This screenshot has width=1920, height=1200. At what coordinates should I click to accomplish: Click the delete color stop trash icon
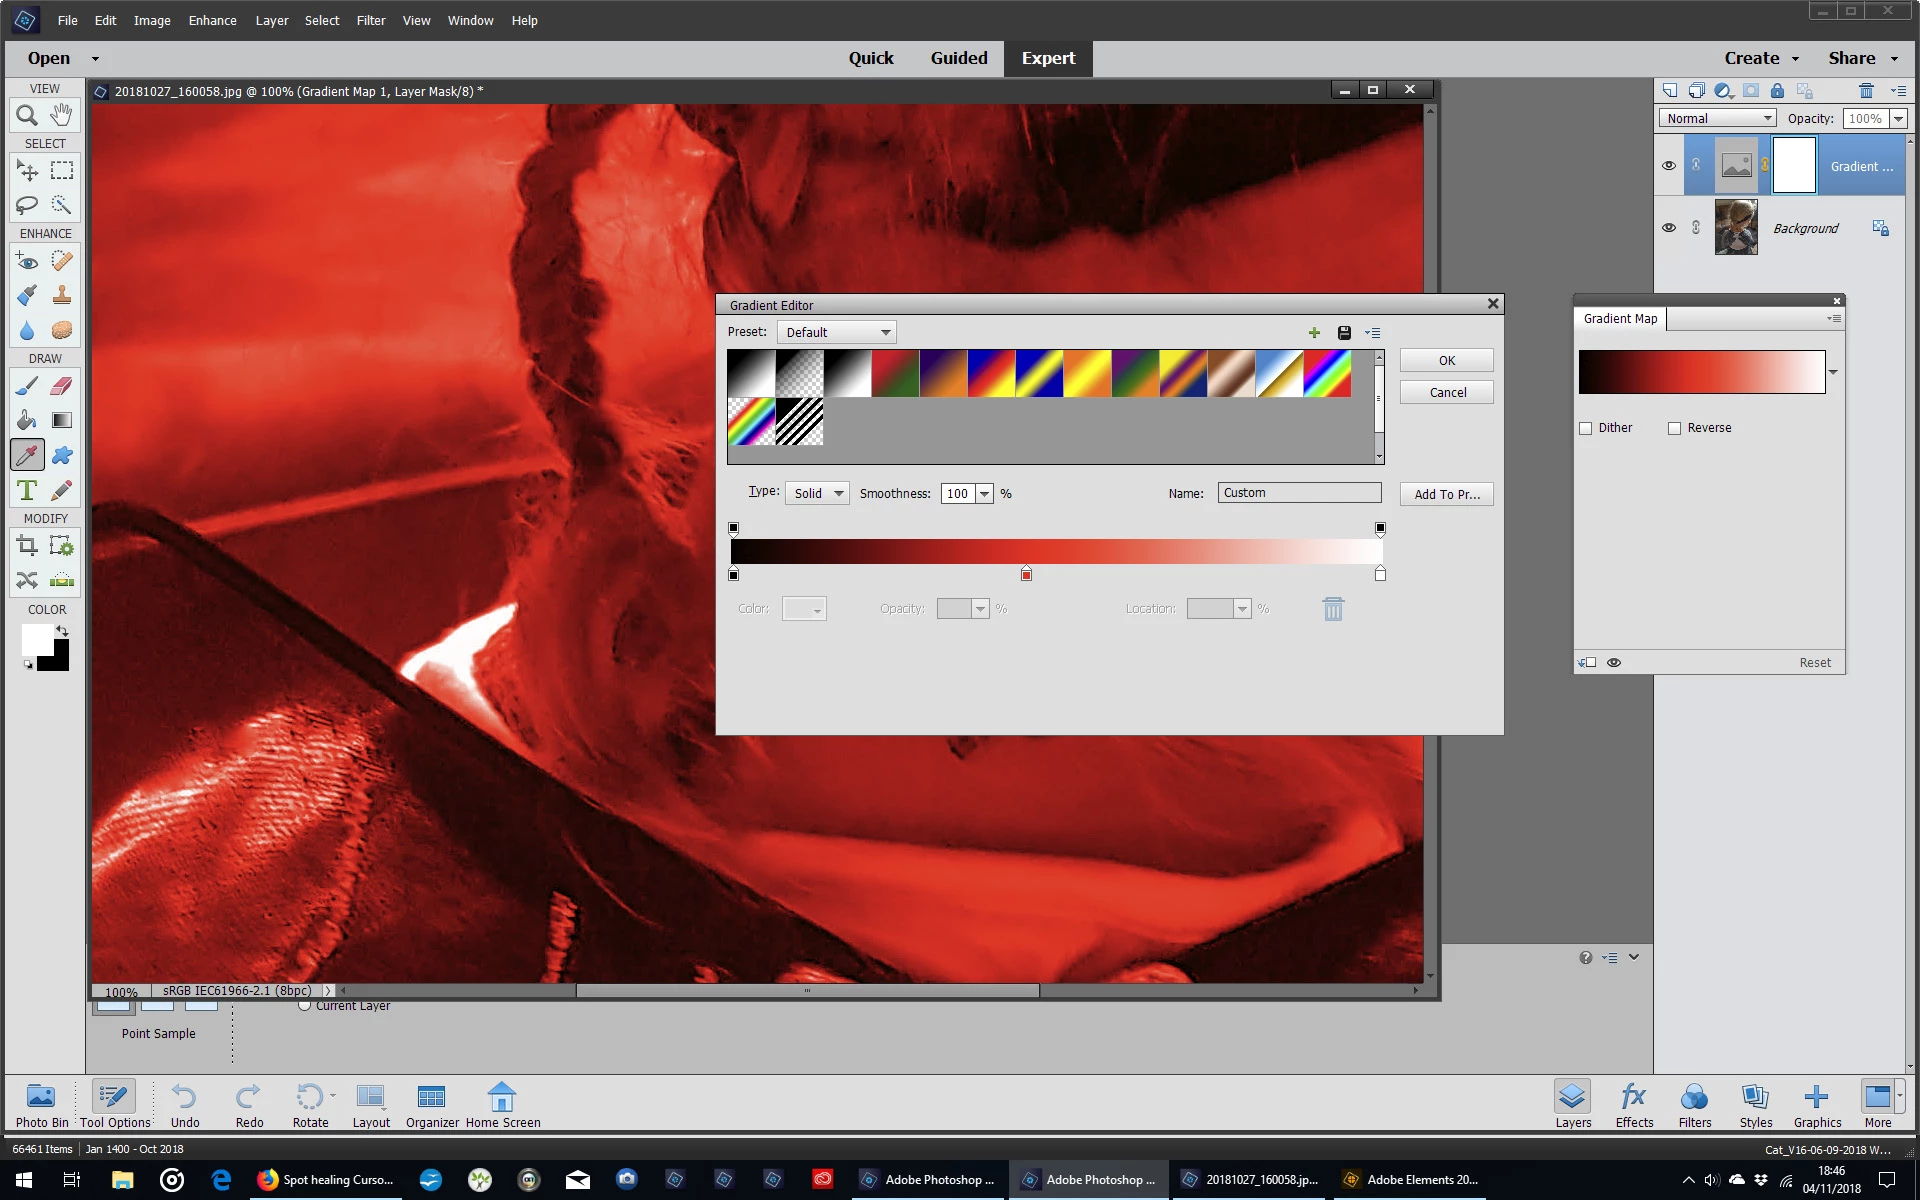click(x=1333, y=609)
